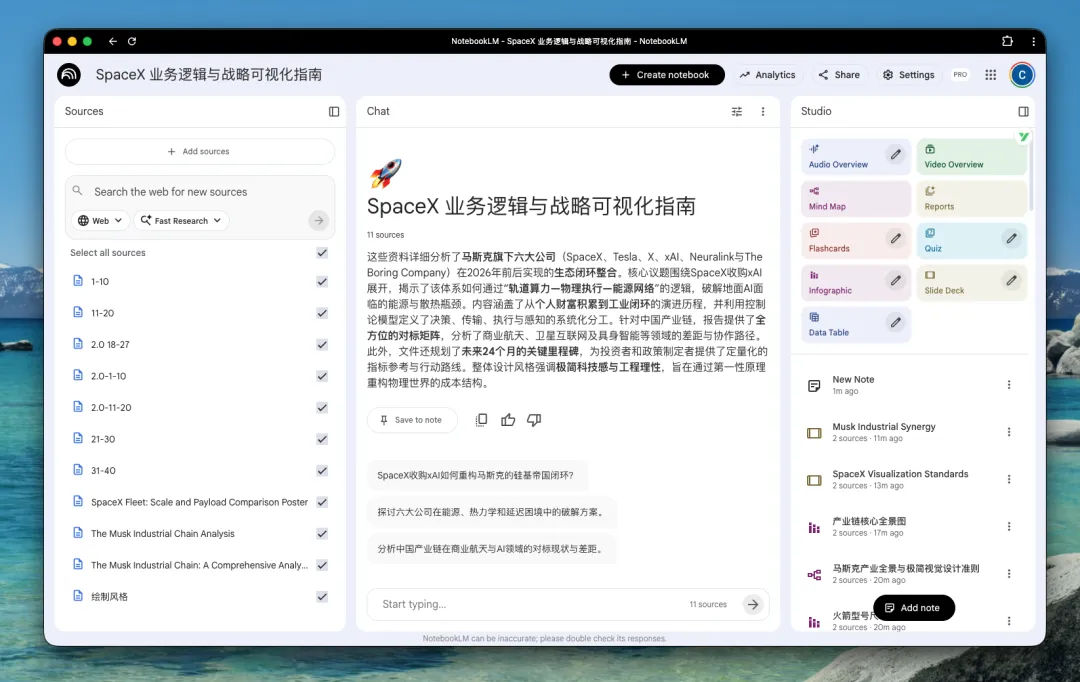The image size is (1080, 682).
Task: Uncheck source 2.0-1-10
Action: tap(322, 376)
